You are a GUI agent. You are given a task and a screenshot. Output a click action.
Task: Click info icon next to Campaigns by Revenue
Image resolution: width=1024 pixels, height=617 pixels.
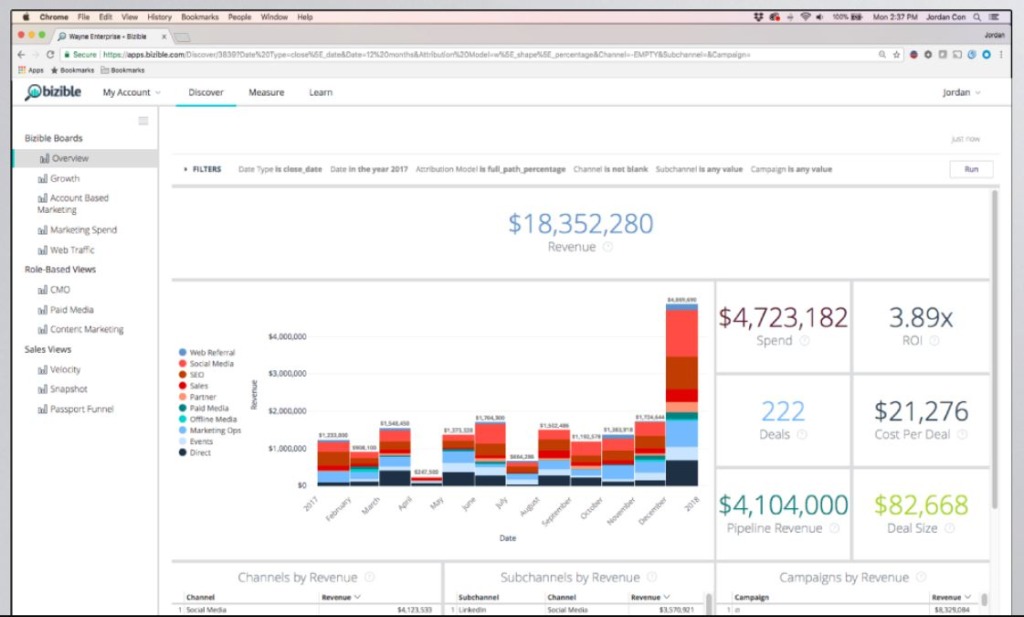click(x=921, y=577)
